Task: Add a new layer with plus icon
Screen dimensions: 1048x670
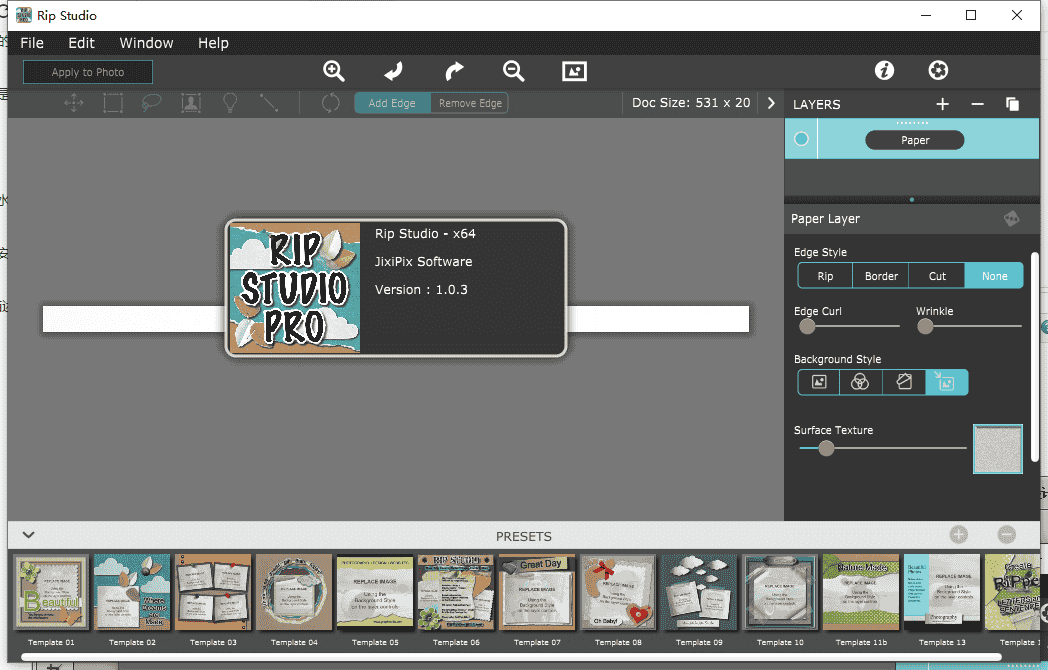Action: pos(942,104)
